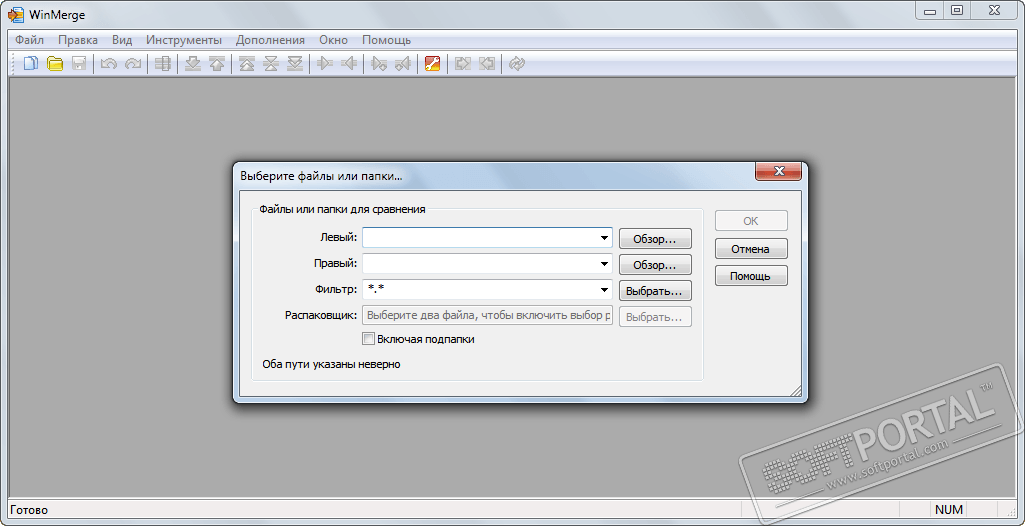Image resolution: width=1025 pixels, height=526 pixels.
Task: Click the NUM indicator in status bar
Action: [x=949, y=510]
